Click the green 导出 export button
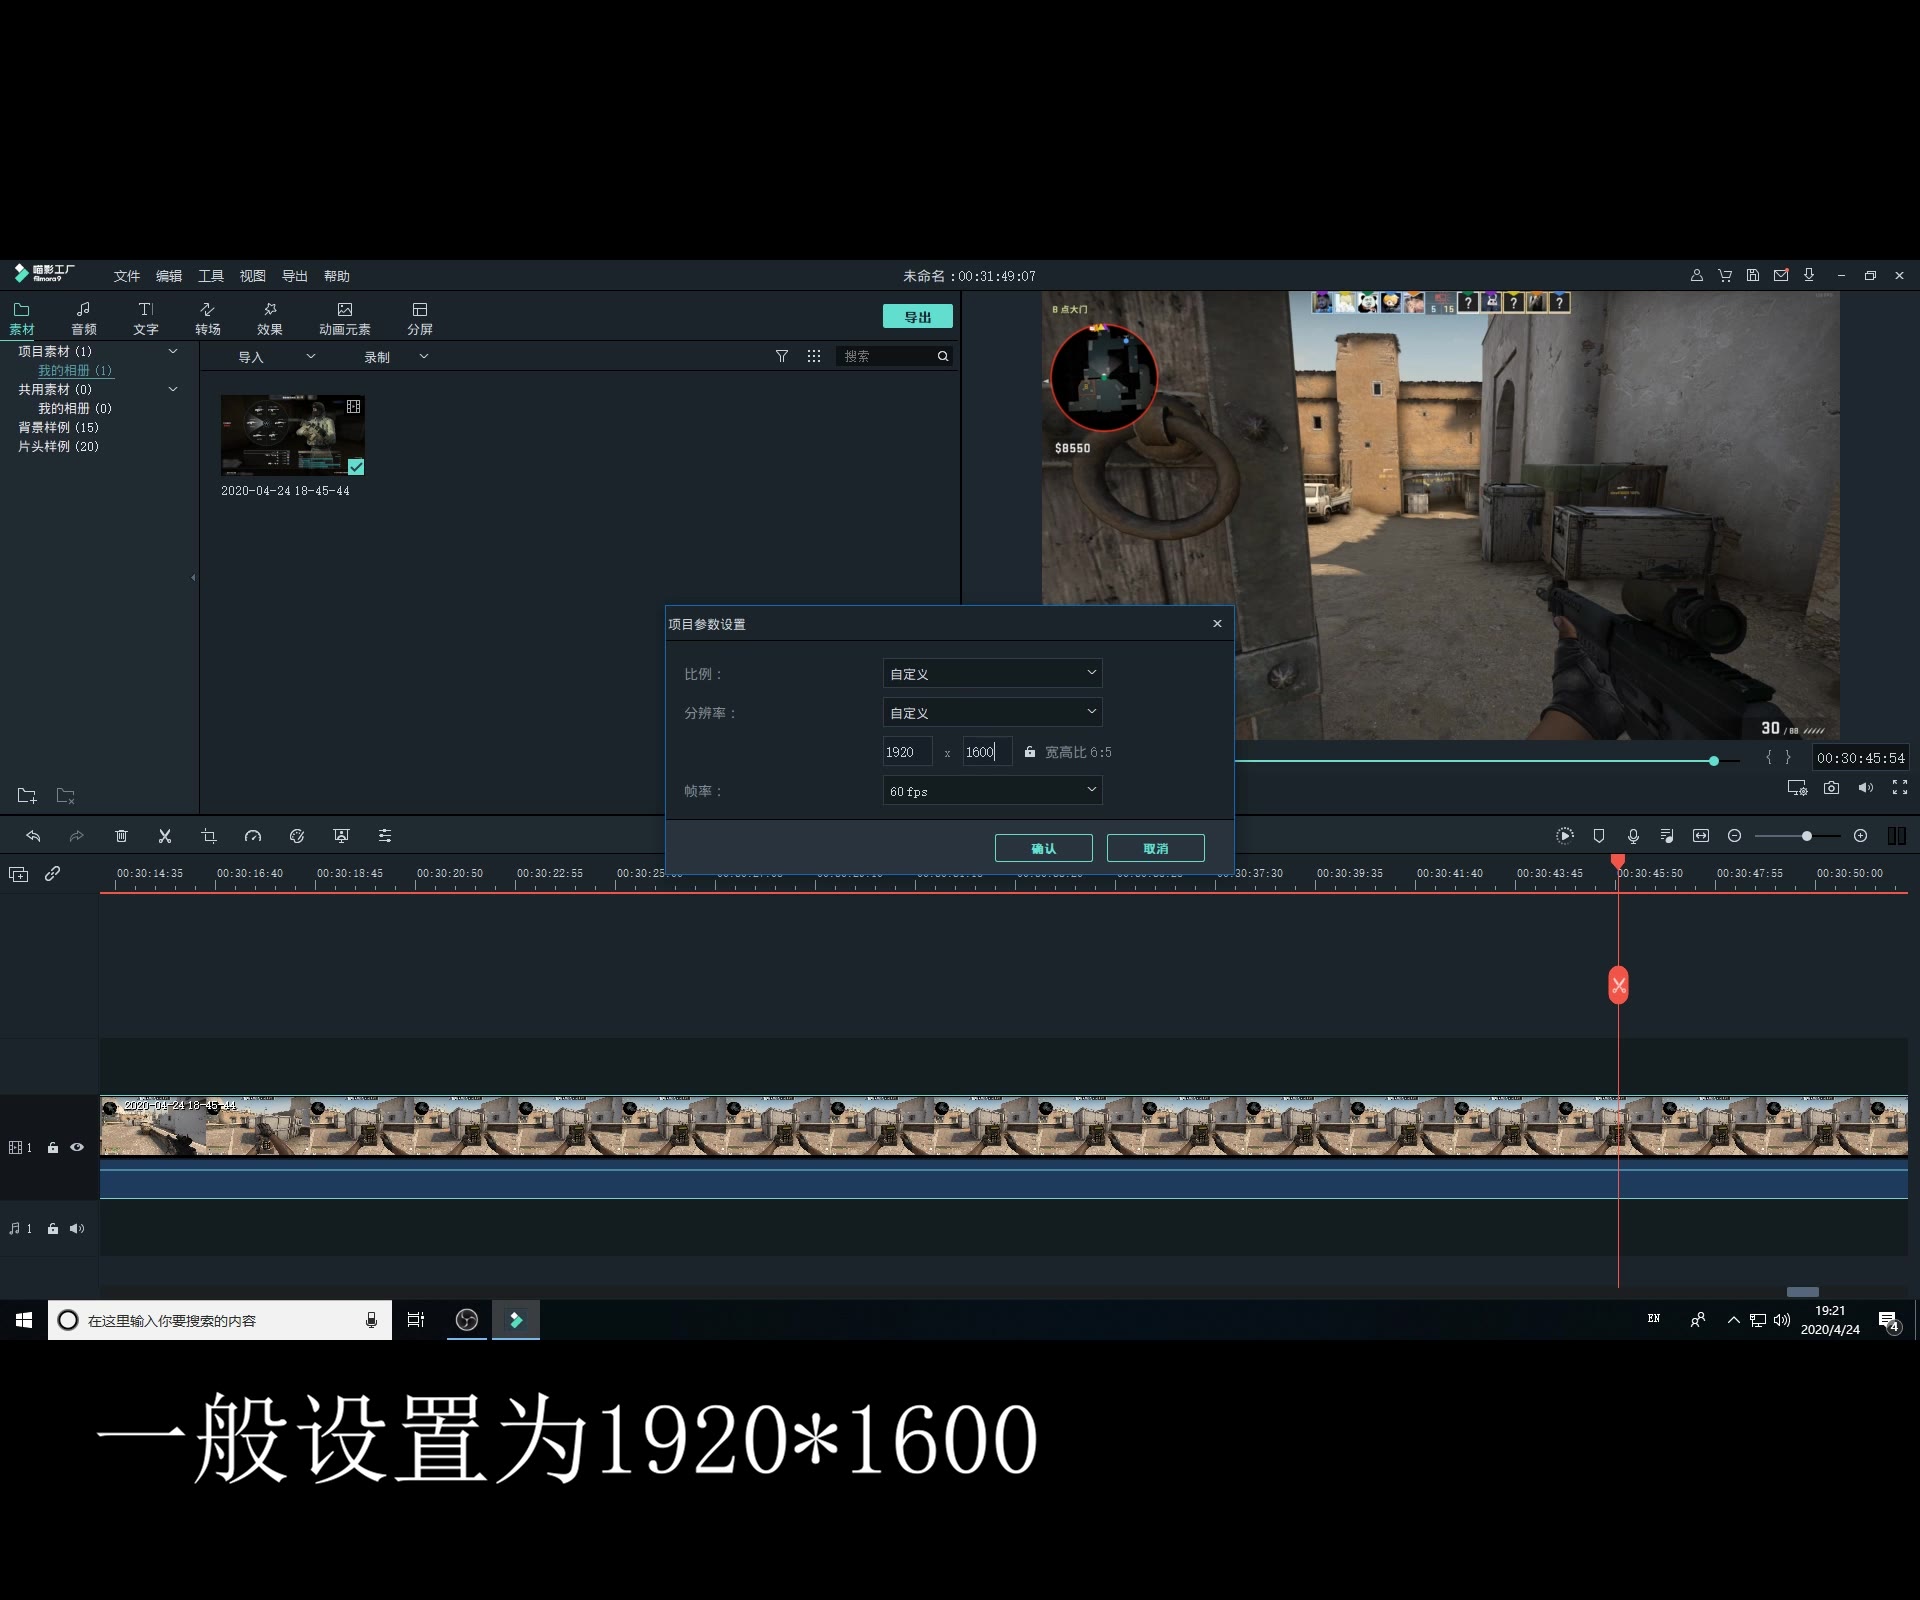 918,316
